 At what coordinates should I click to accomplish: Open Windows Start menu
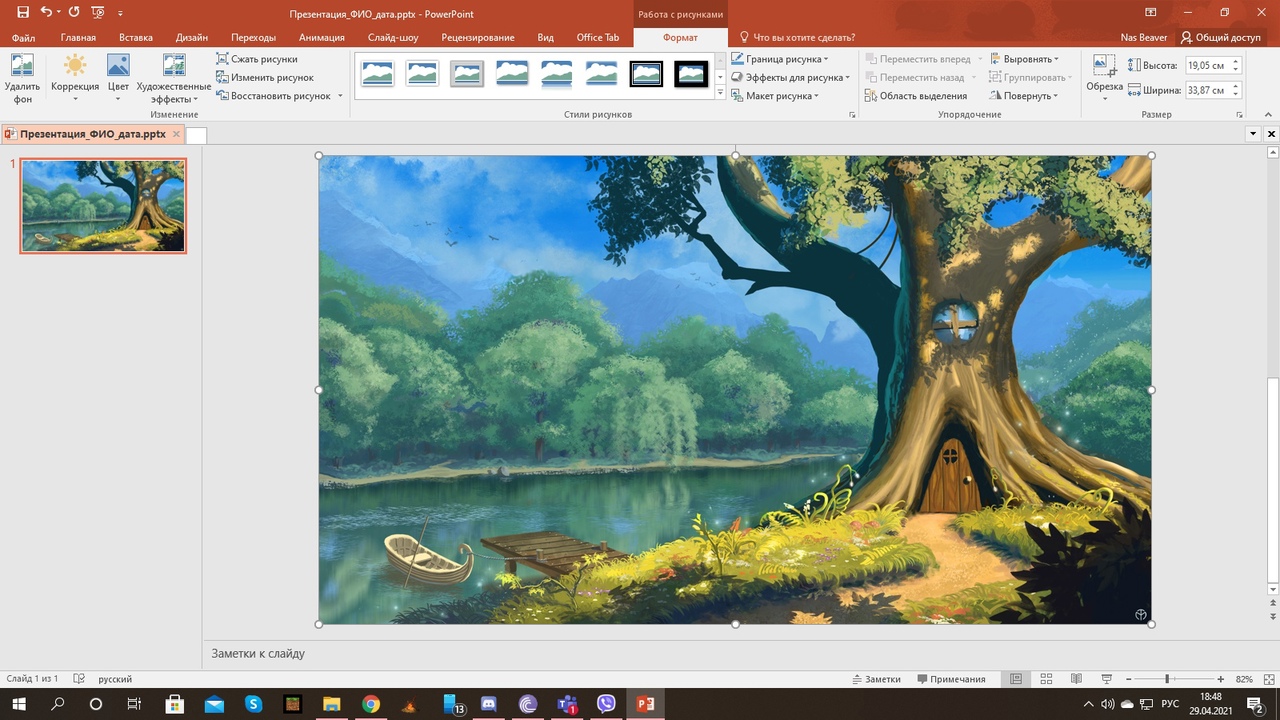[18, 705]
